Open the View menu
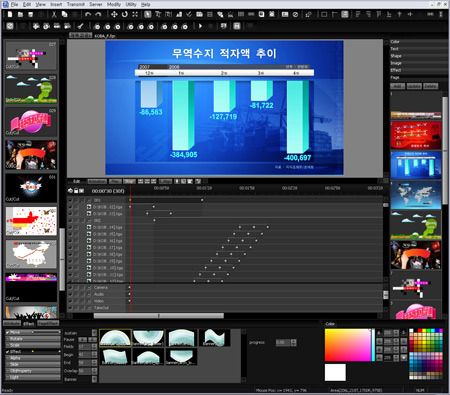450x395 pixels. [40, 4]
